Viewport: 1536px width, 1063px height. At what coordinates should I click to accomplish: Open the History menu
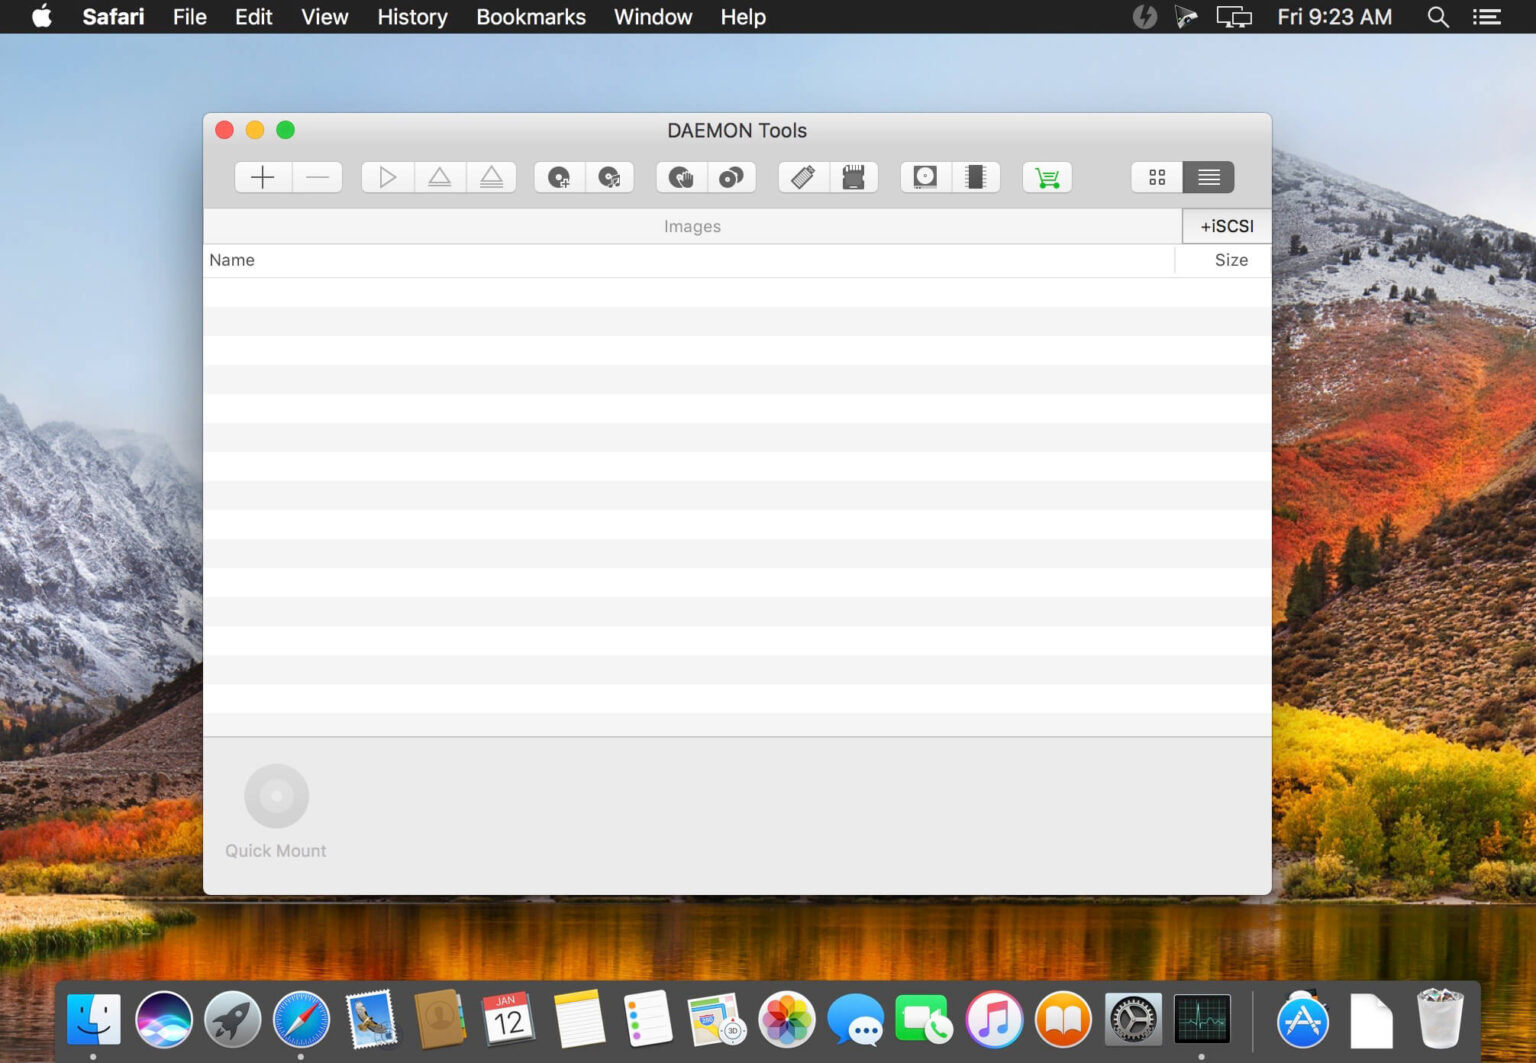(411, 17)
